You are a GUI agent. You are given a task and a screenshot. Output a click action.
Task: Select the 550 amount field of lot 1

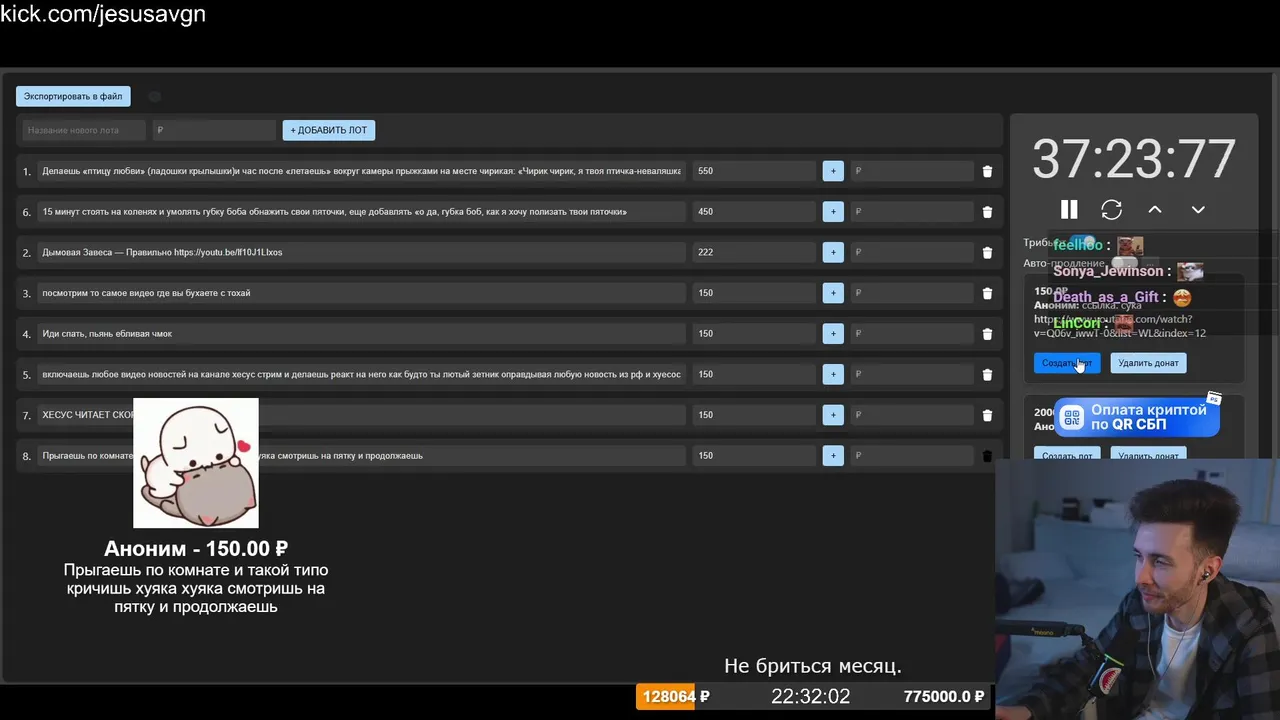[x=754, y=171]
